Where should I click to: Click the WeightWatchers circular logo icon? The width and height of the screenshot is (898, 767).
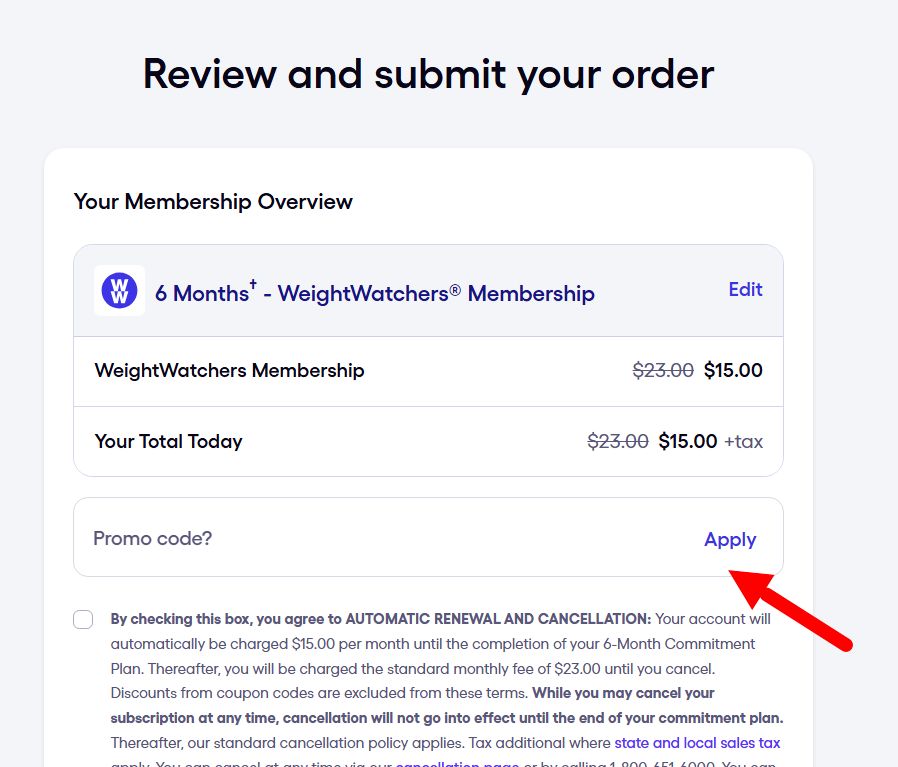pyautogui.click(x=119, y=291)
